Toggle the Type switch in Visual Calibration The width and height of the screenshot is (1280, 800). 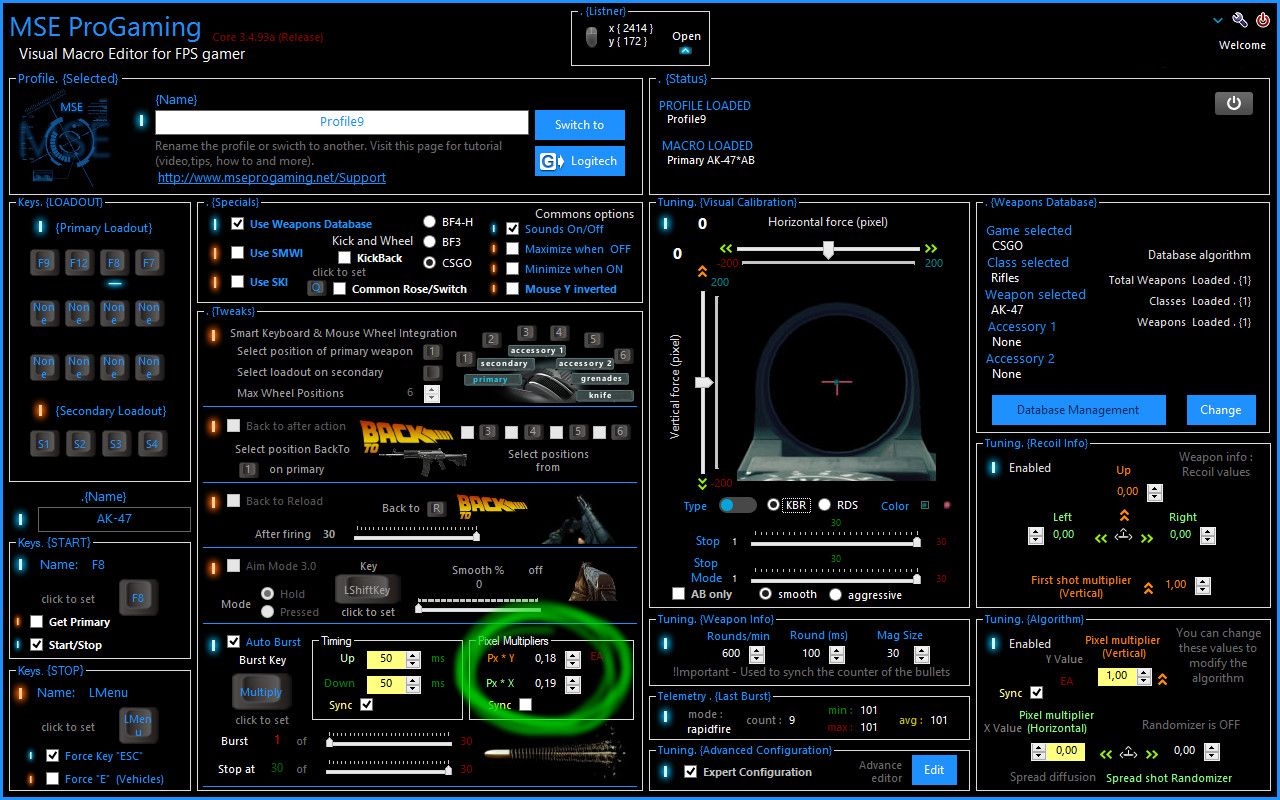[738, 505]
